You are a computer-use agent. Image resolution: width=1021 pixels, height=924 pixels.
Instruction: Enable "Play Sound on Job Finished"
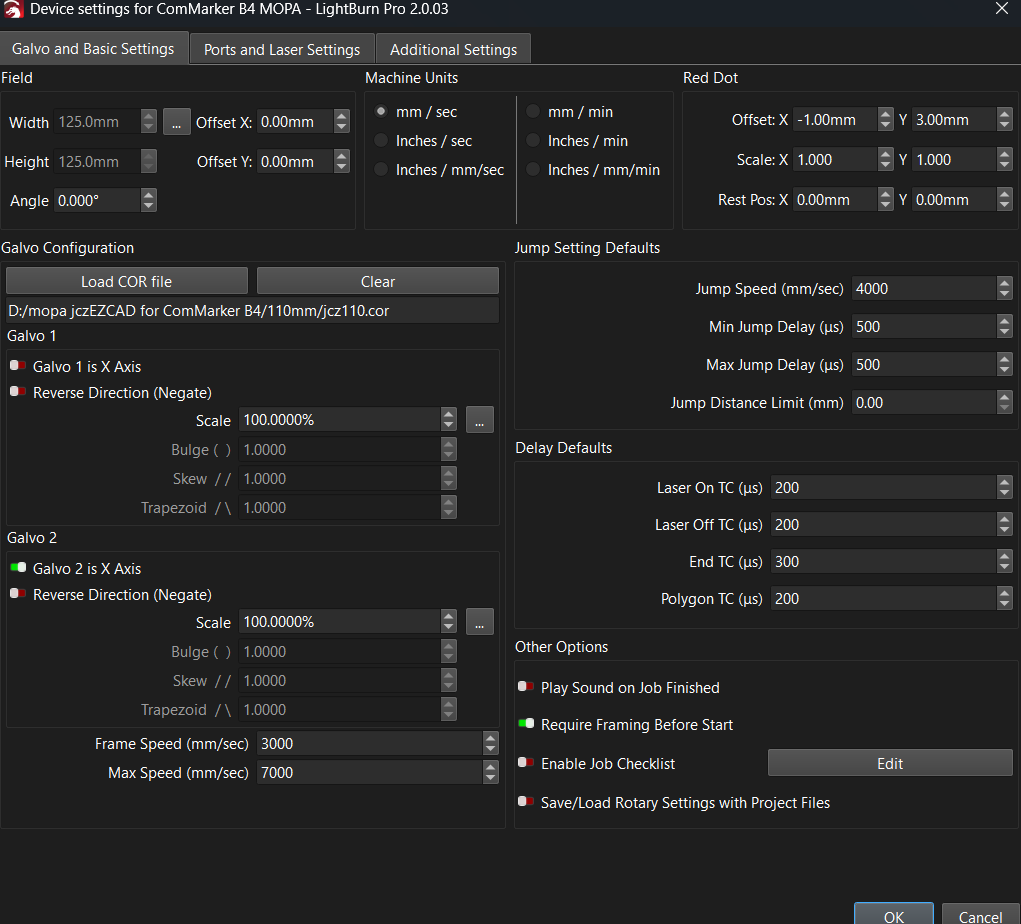pyautogui.click(x=526, y=687)
